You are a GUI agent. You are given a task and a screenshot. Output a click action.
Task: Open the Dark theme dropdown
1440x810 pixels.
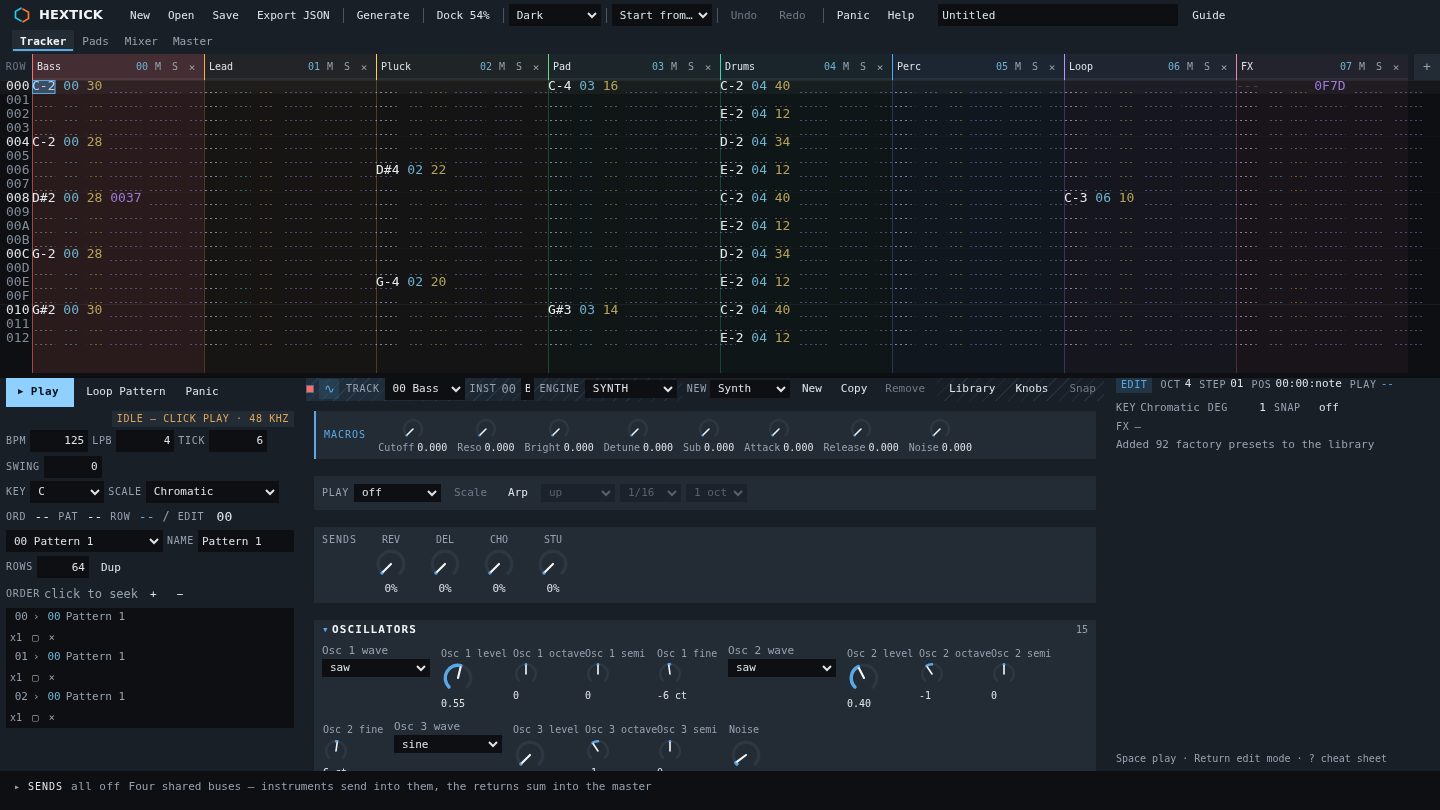(555, 15)
